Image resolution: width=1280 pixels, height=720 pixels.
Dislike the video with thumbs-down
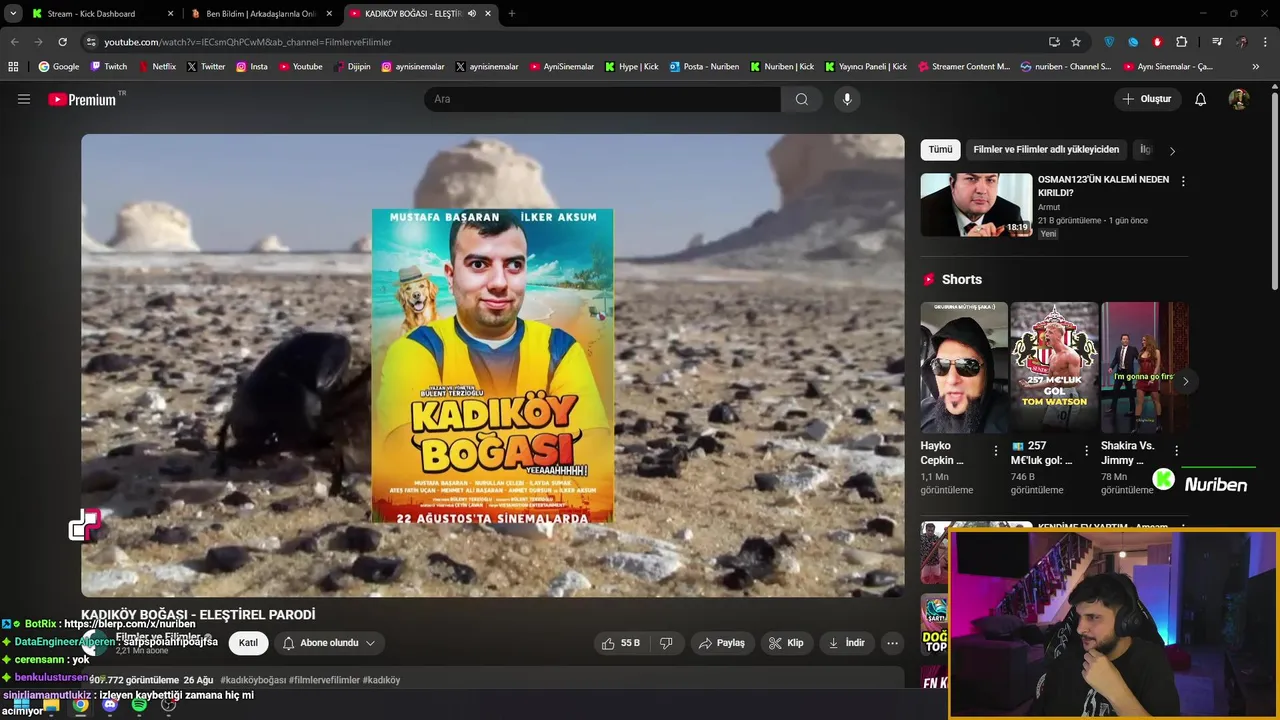[666, 643]
